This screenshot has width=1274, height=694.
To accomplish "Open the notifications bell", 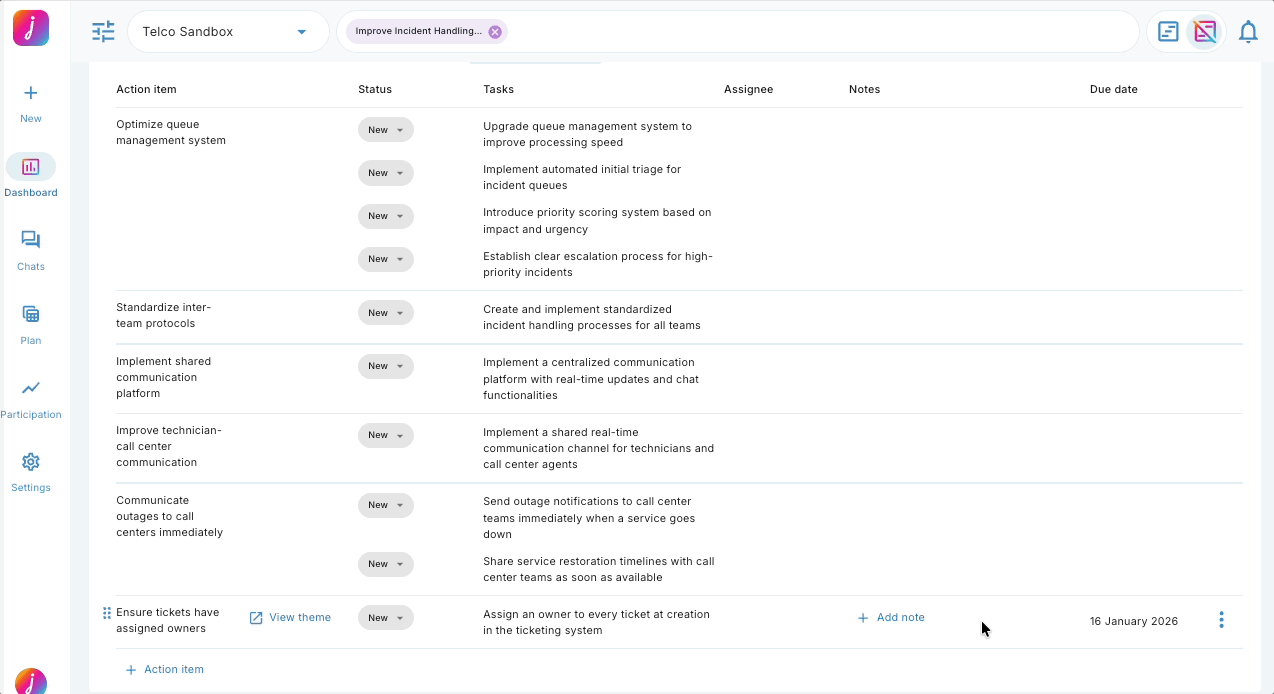I will 1247,32.
